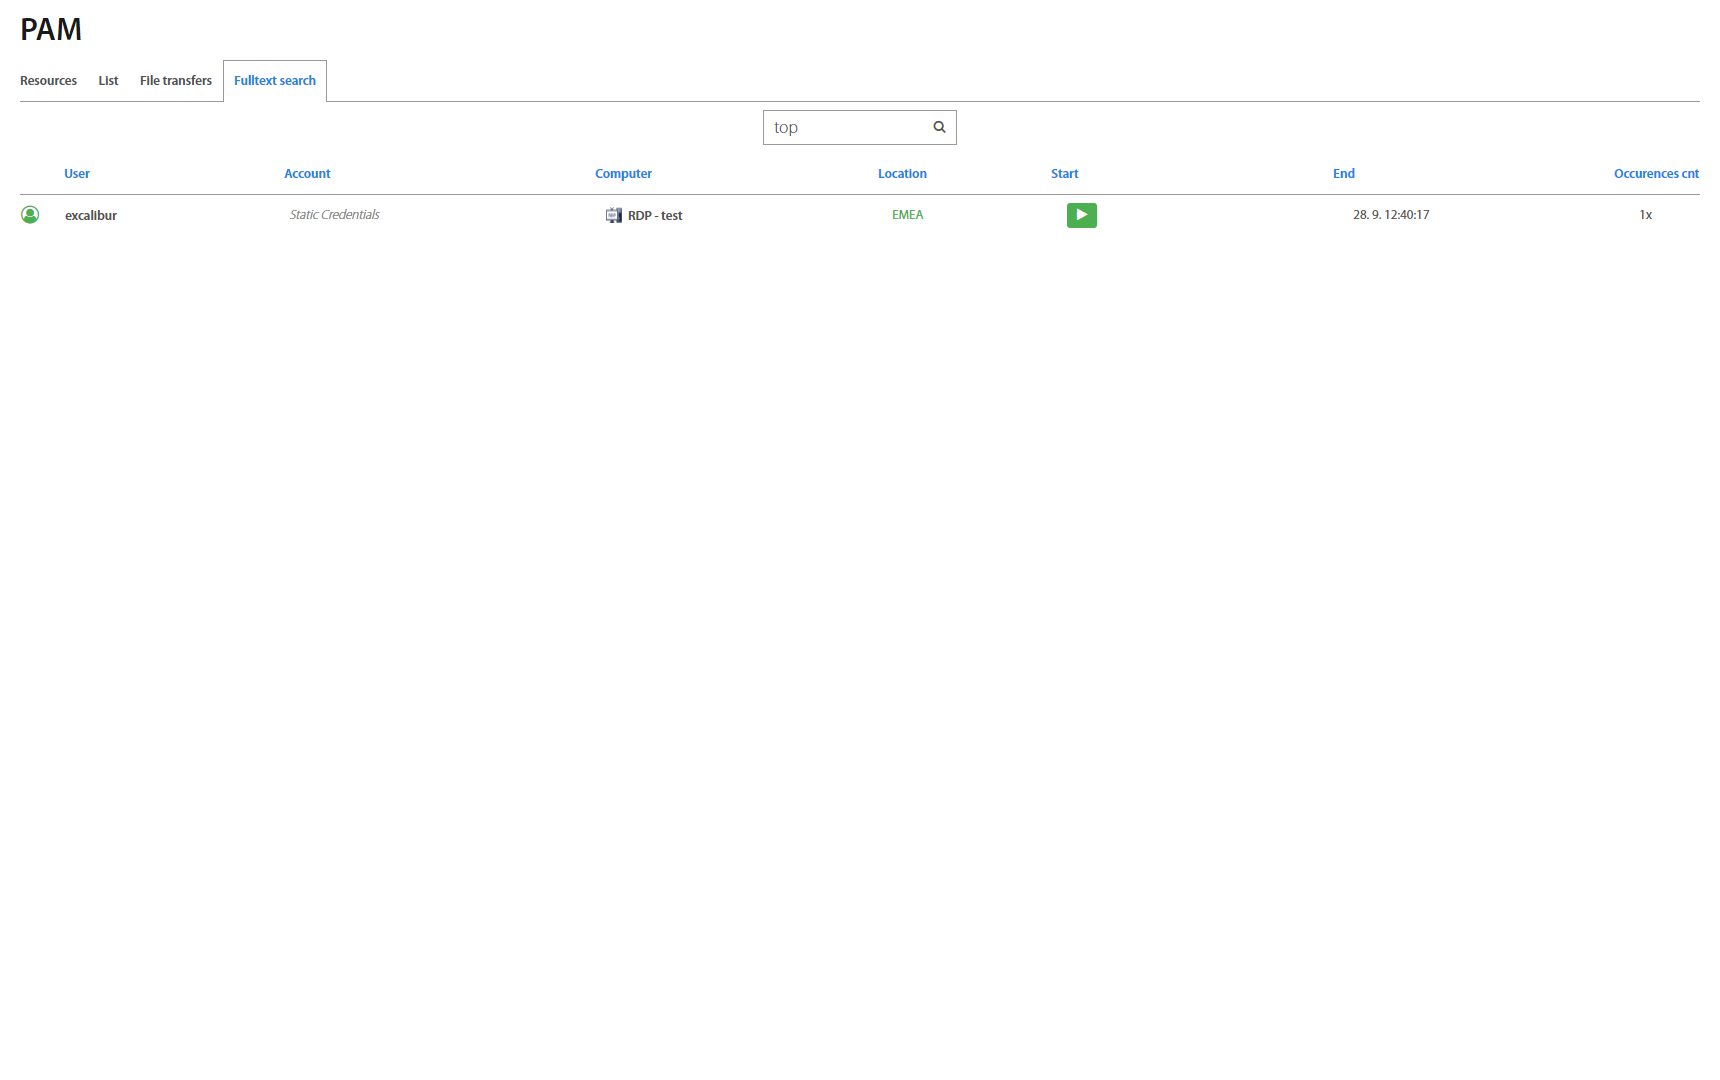Screen dimensions: 1720x1080
Task: Click the RDP computer icon
Action: click(x=613, y=215)
